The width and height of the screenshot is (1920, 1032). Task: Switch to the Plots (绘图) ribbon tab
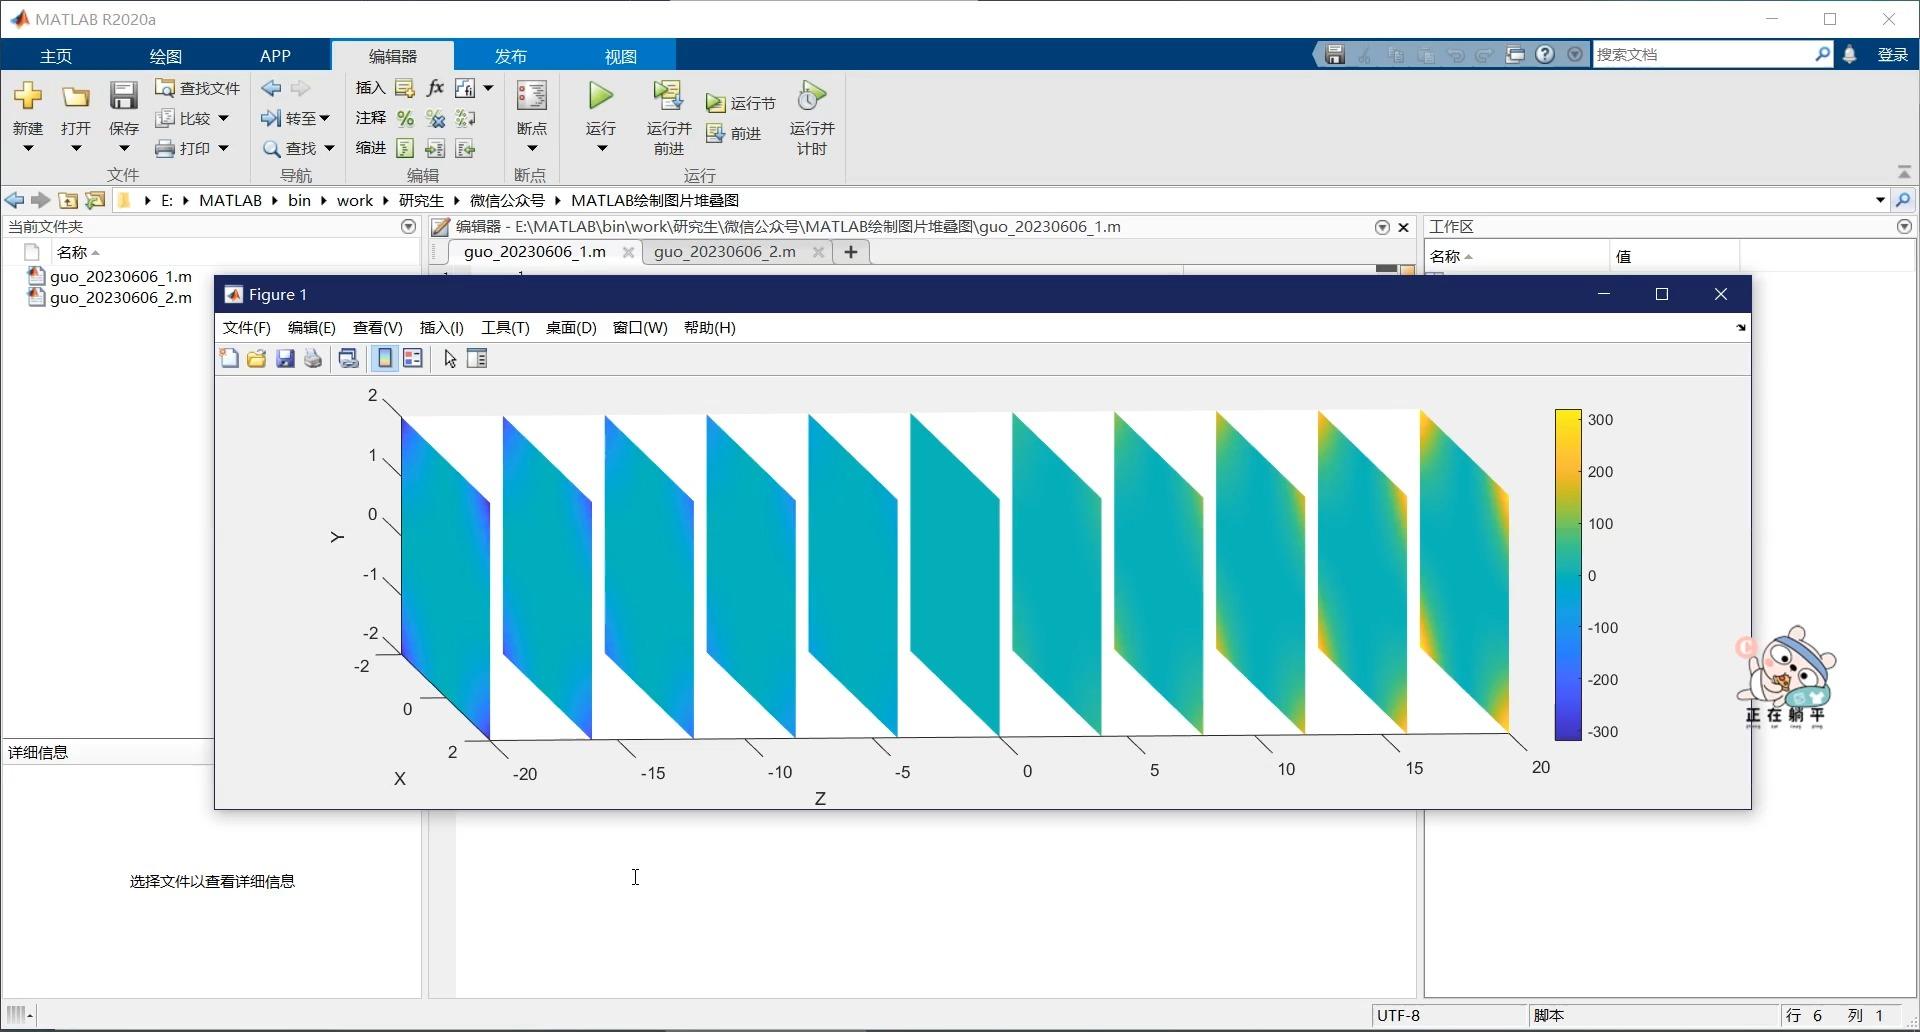click(x=166, y=56)
